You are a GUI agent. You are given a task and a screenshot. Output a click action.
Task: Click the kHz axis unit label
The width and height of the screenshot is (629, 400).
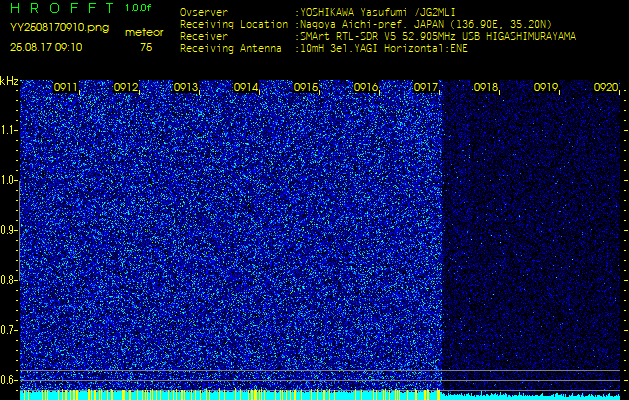point(9,81)
